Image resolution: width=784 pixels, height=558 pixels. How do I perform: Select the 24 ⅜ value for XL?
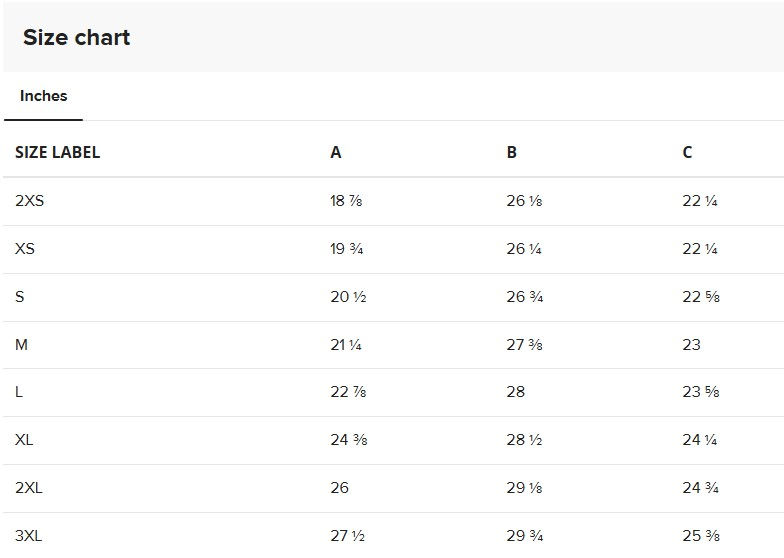349,440
